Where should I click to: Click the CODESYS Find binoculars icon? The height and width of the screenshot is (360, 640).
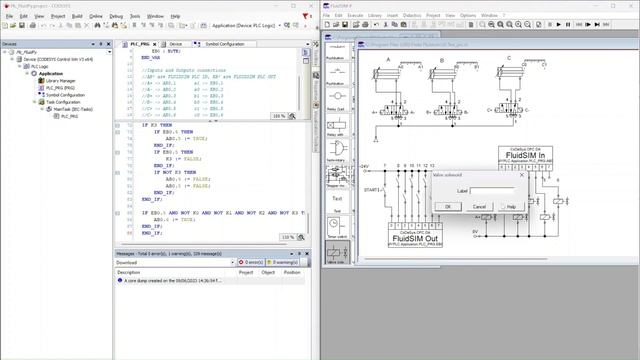tap(97, 26)
